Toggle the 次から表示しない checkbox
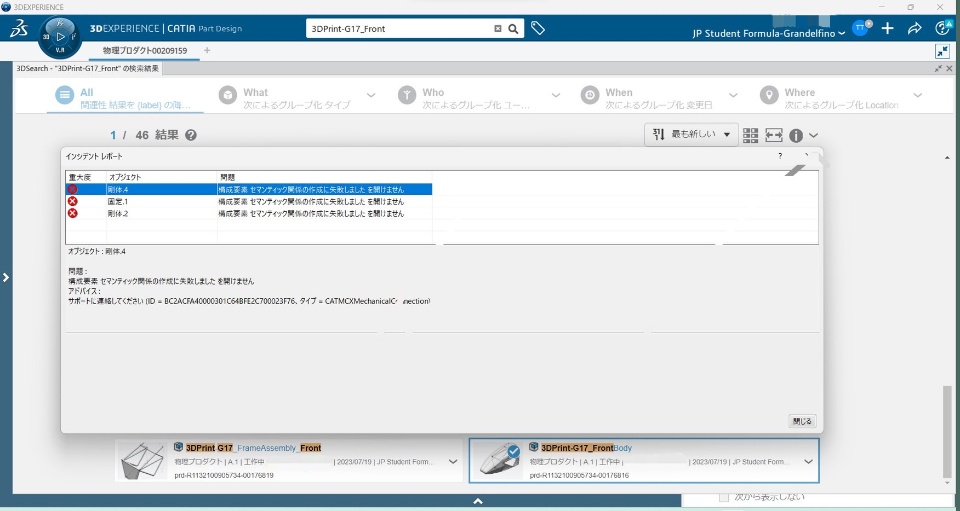This screenshot has height=511, width=960. (724, 498)
